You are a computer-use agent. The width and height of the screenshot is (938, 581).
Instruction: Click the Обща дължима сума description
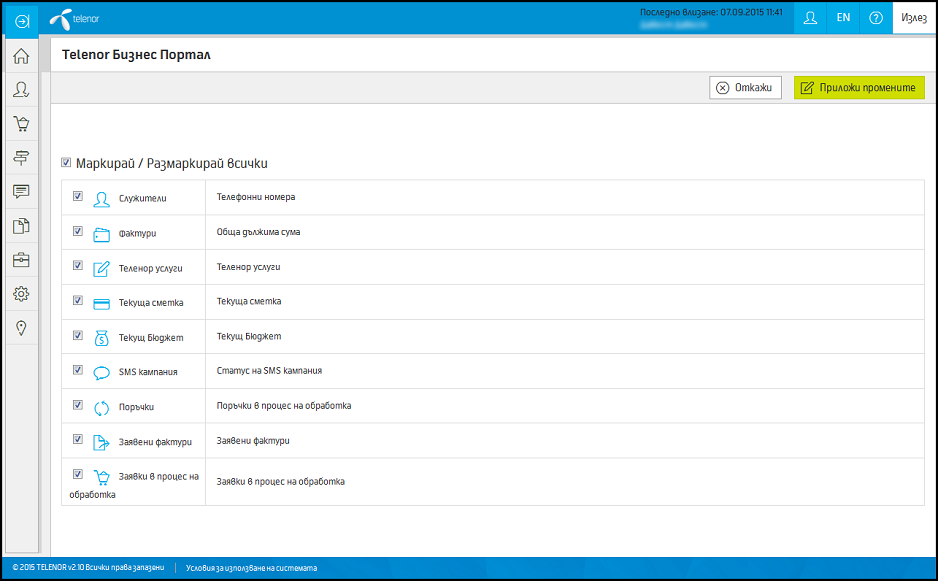coord(258,232)
